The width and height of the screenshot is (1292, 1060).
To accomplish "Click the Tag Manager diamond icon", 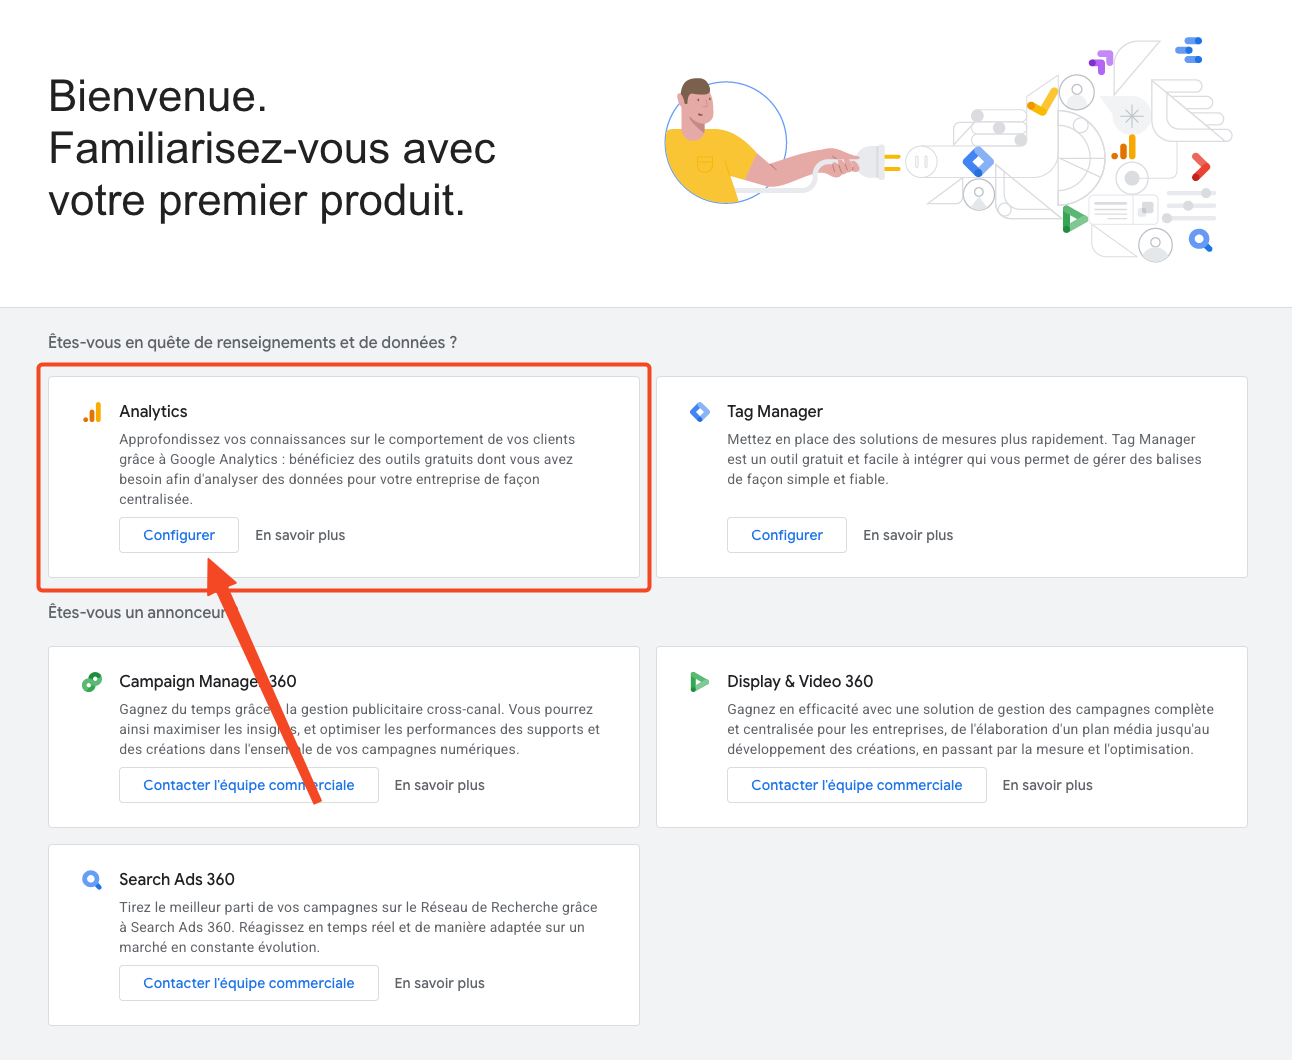I will tap(700, 412).
